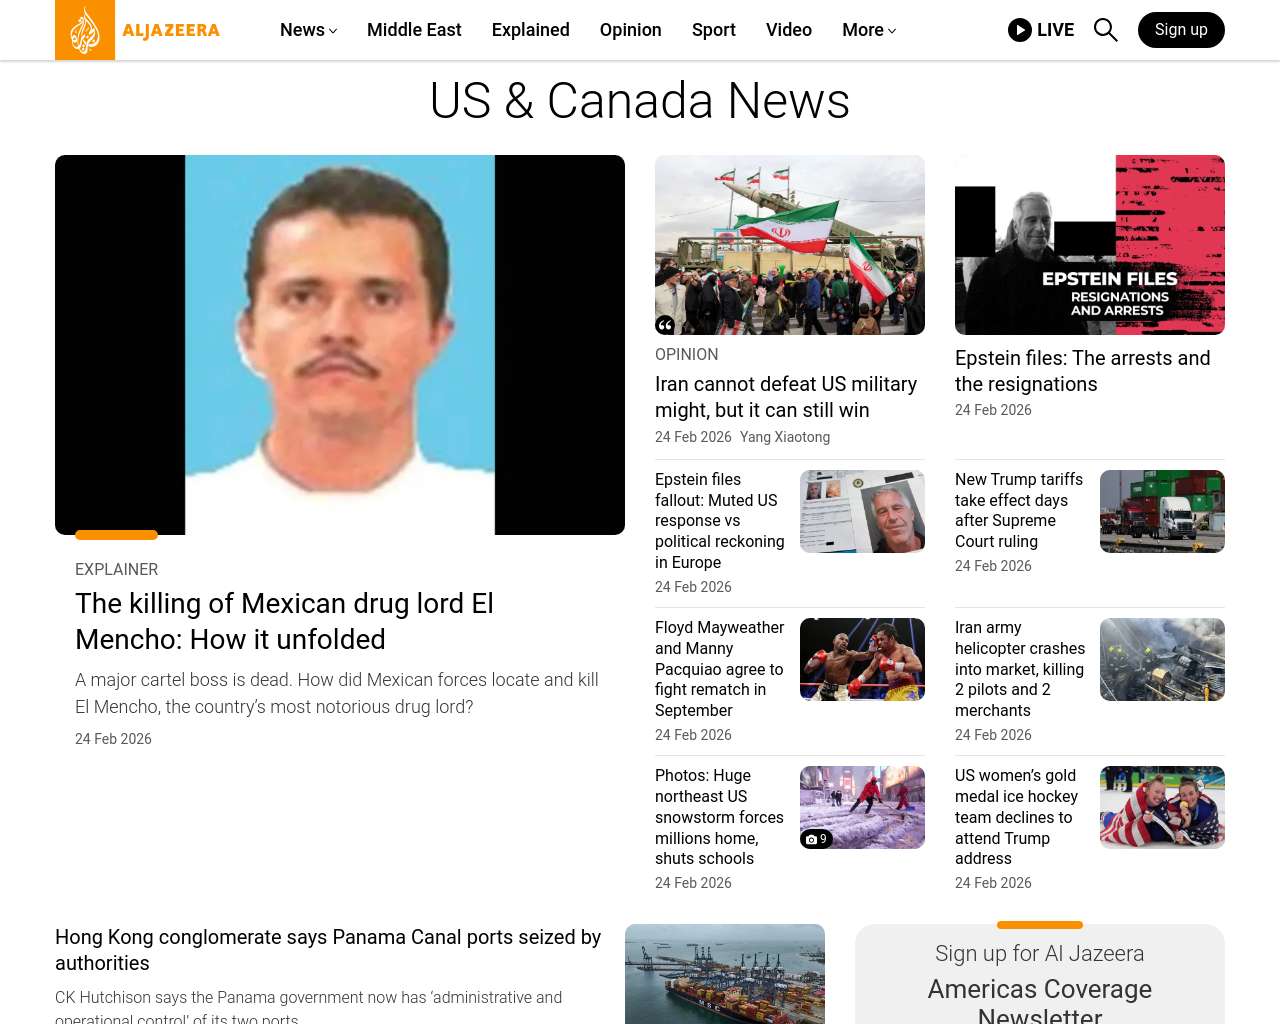This screenshot has width=1280, height=1024.
Task: Open the search magnifier icon
Action: point(1105,30)
